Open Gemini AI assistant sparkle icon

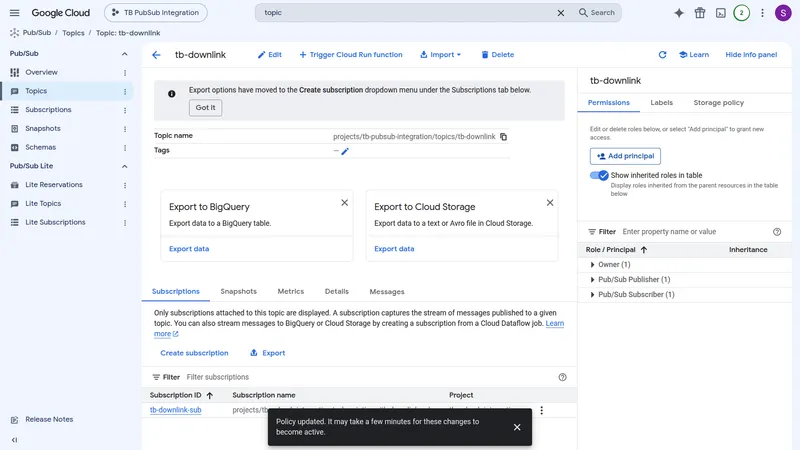679,13
